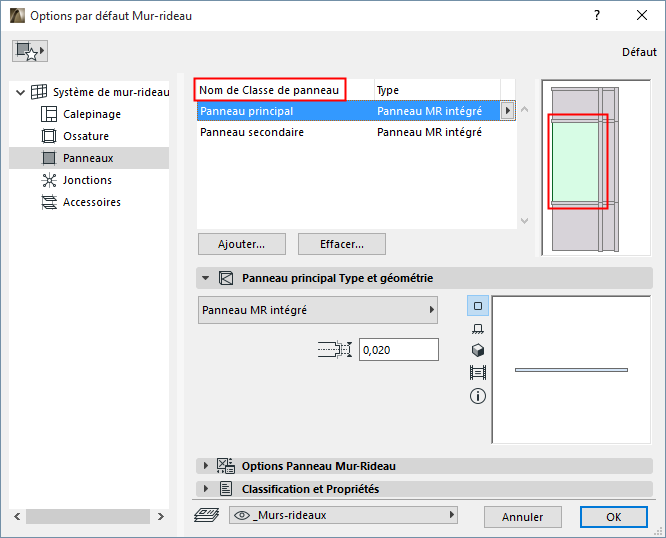Click the Options Panneau Mur-Rideau icon

(x=226, y=466)
